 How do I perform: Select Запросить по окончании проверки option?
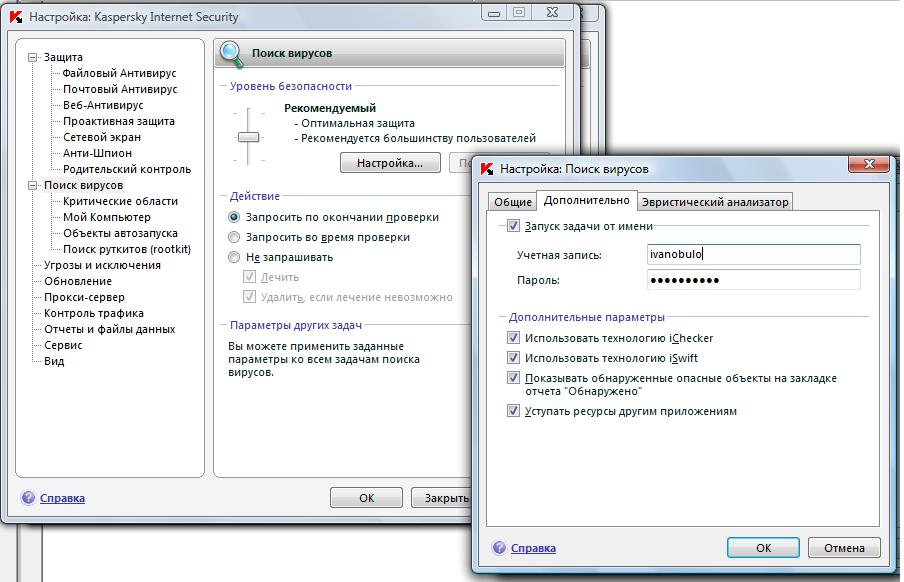click(234, 217)
